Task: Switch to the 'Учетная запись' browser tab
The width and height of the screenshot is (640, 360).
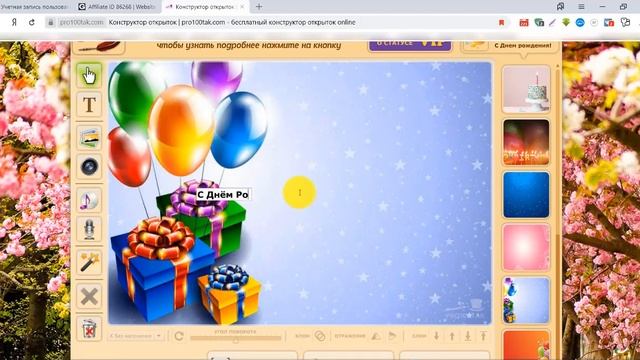Action: click(x=34, y=7)
